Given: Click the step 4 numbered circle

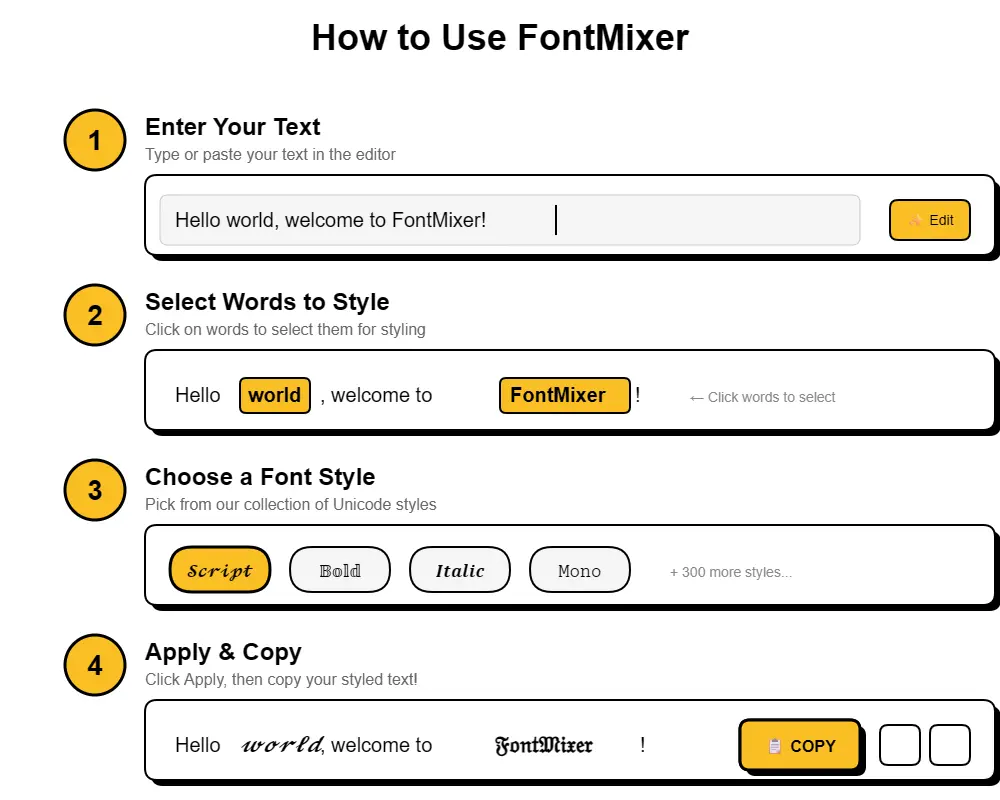Looking at the screenshot, I should pos(94,665).
